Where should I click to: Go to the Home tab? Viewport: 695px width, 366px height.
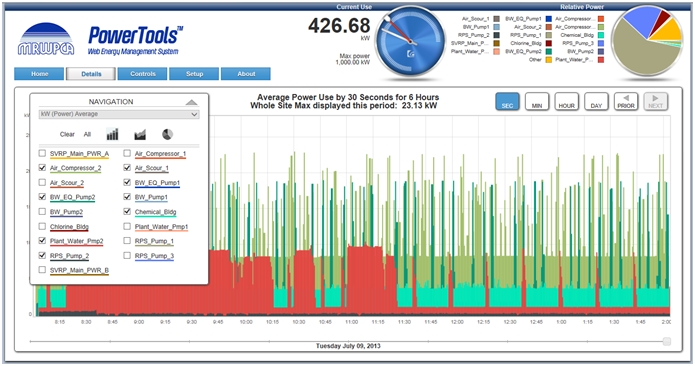point(39,74)
